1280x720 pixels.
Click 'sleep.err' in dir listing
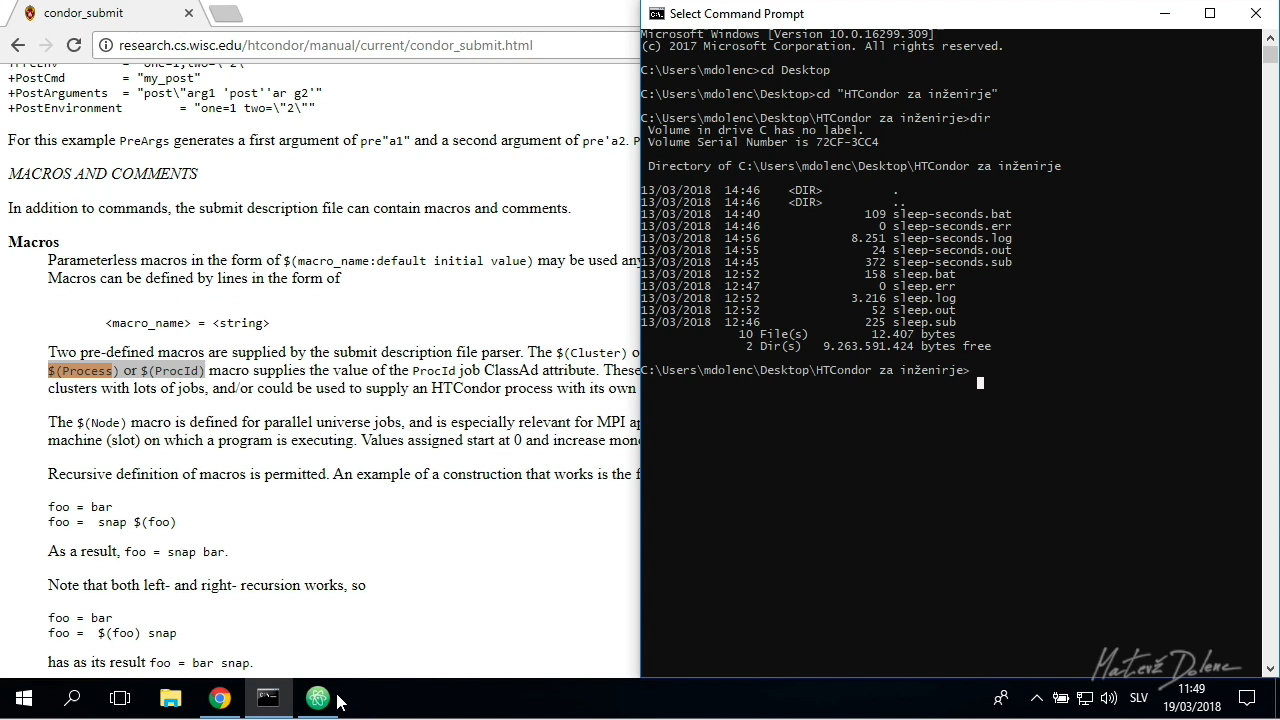[x=923, y=286]
